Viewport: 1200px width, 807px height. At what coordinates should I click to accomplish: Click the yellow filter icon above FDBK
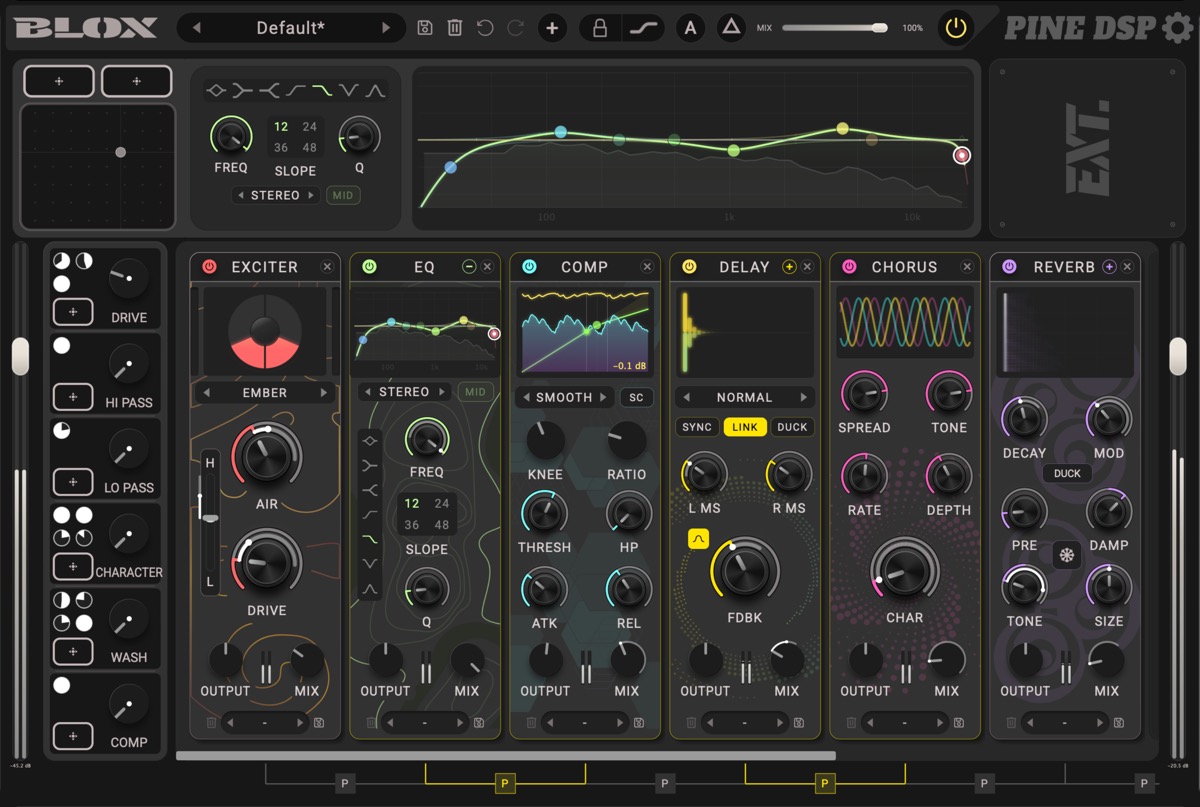[x=698, y=540]
